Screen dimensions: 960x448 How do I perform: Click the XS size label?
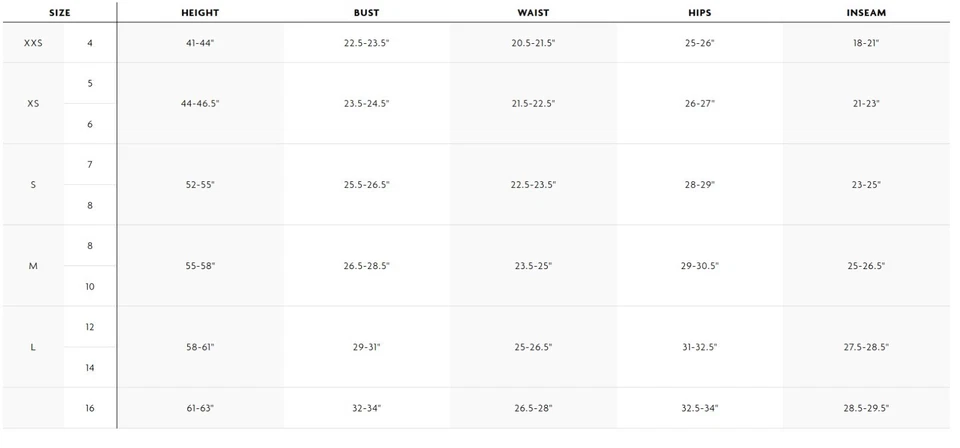coord(33,104)
